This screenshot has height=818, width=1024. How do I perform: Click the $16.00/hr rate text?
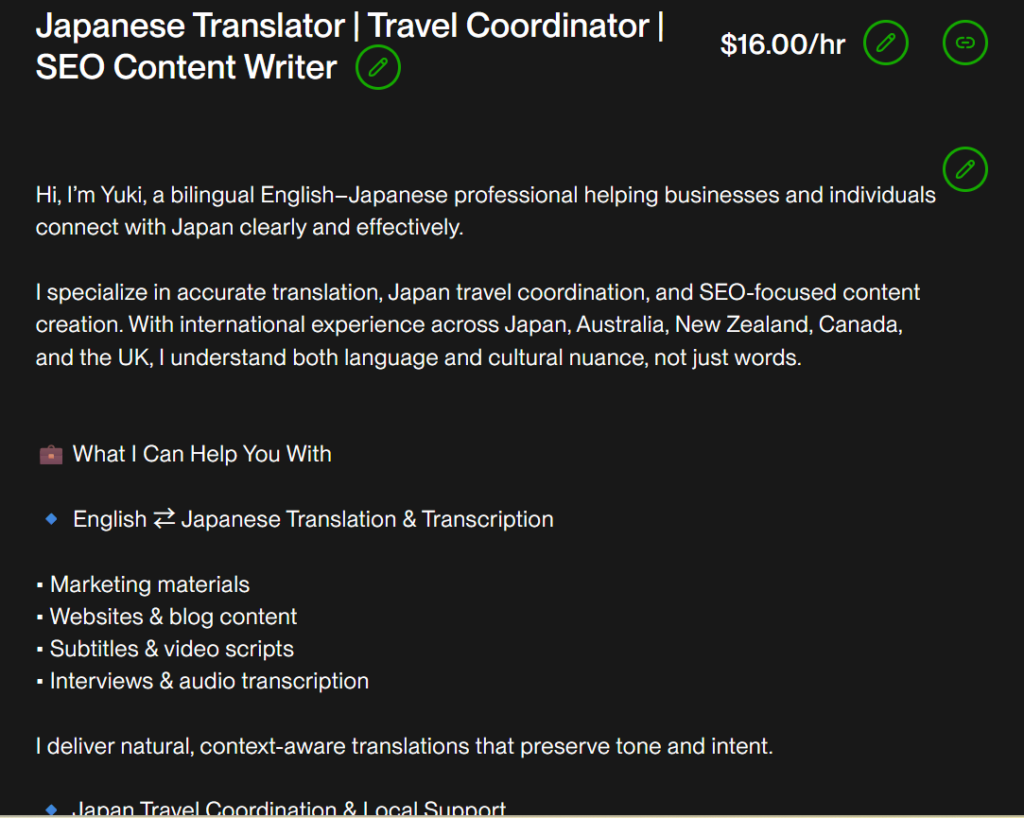coord(782,45)
